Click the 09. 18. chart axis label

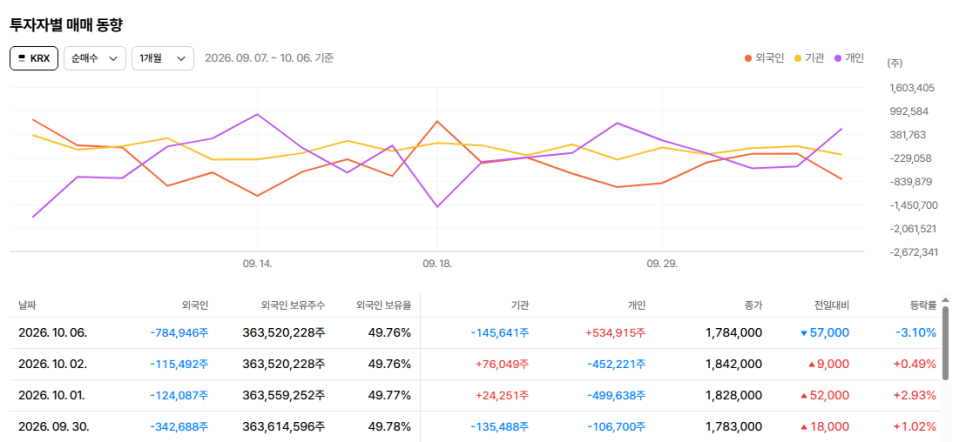437,264
